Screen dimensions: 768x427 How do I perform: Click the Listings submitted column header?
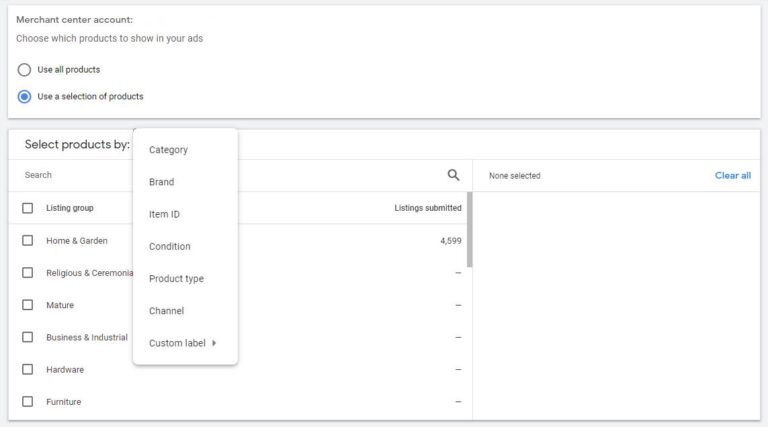pos(428,208)
